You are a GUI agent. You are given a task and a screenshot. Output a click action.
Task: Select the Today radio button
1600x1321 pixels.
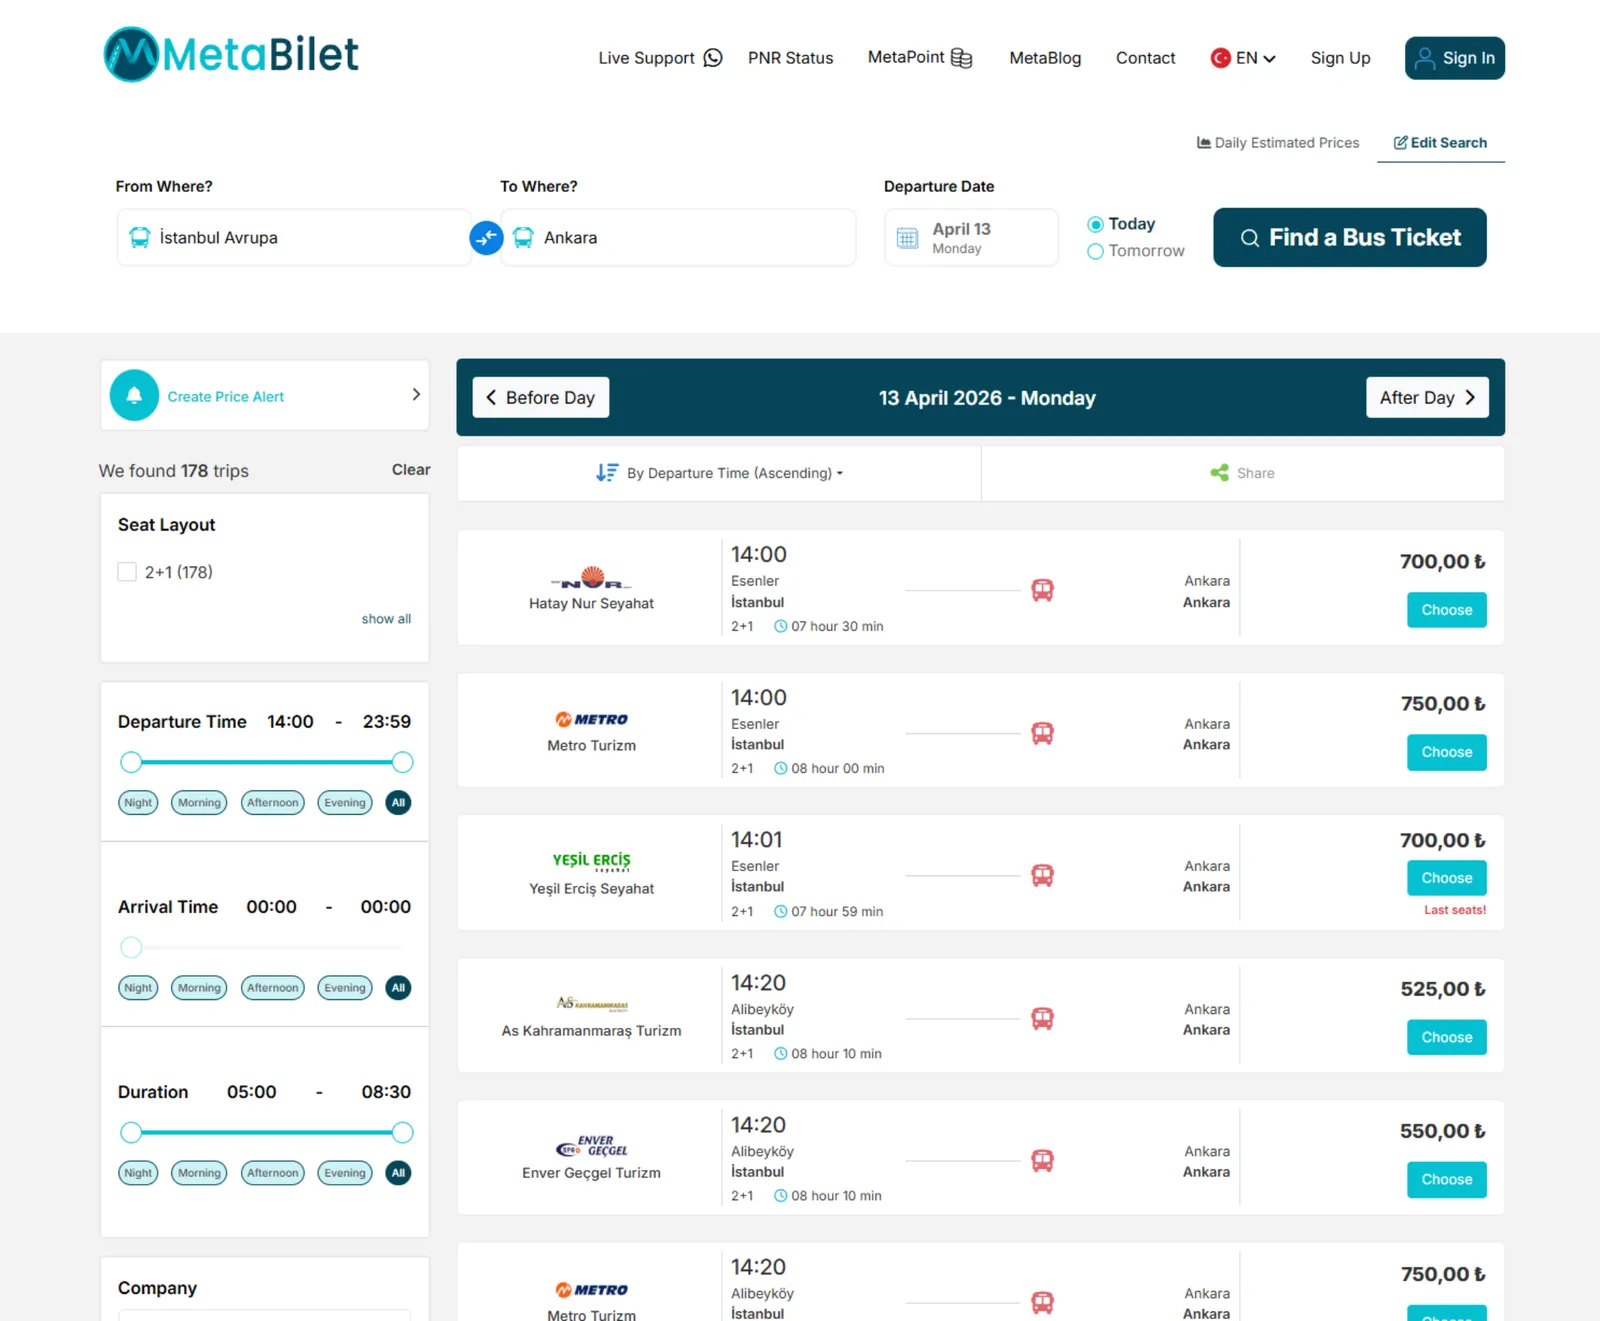(1095, 223)
